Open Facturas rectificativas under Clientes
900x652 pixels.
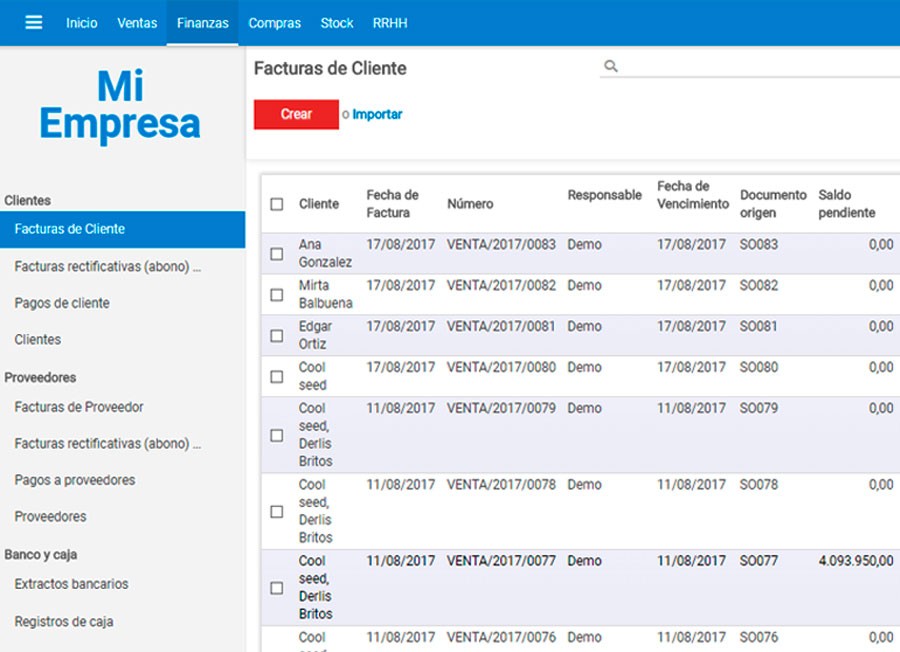point(107,267)
